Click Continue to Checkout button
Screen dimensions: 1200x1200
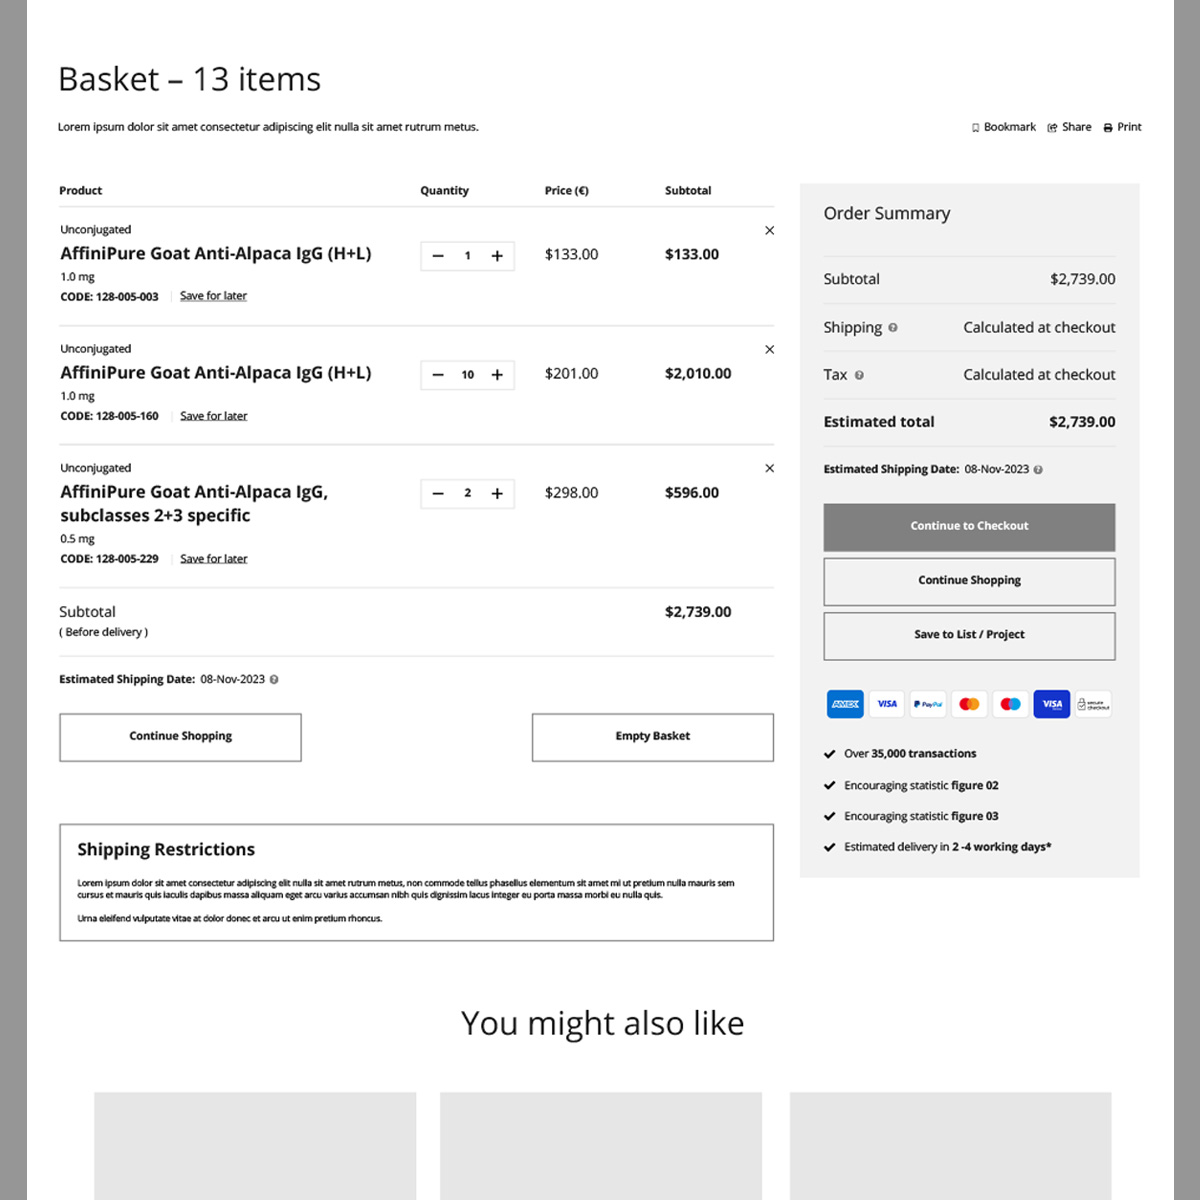click(x=969, y=527)
